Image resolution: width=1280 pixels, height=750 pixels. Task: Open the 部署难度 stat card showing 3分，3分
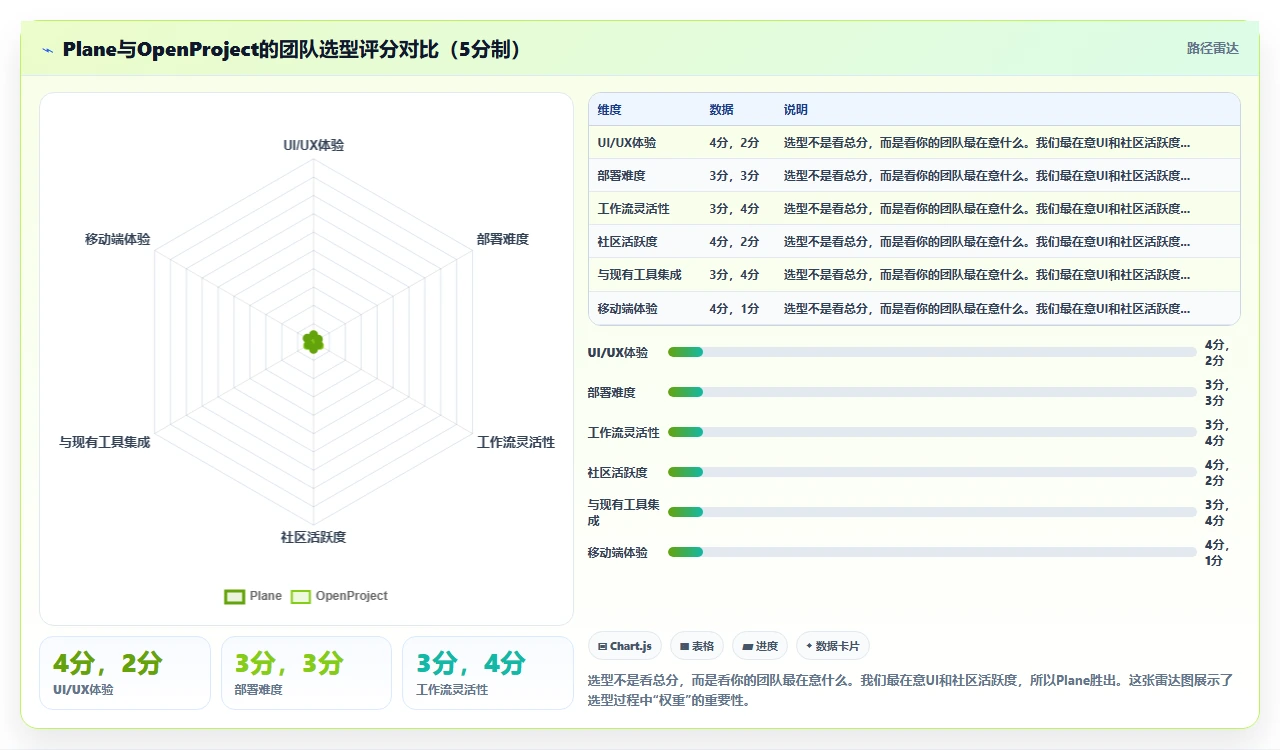(306, 673)
